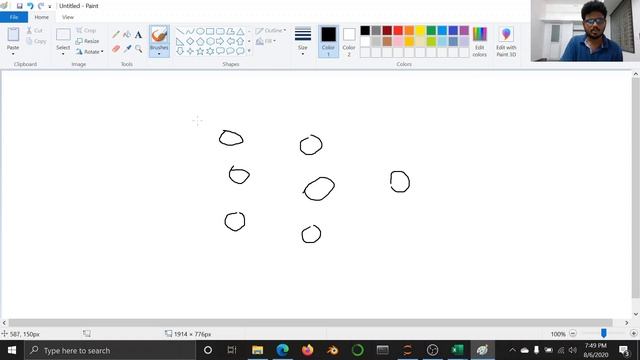640x360 pixels.
Task: Pick the red color swatch
Action: pos(398,31)
